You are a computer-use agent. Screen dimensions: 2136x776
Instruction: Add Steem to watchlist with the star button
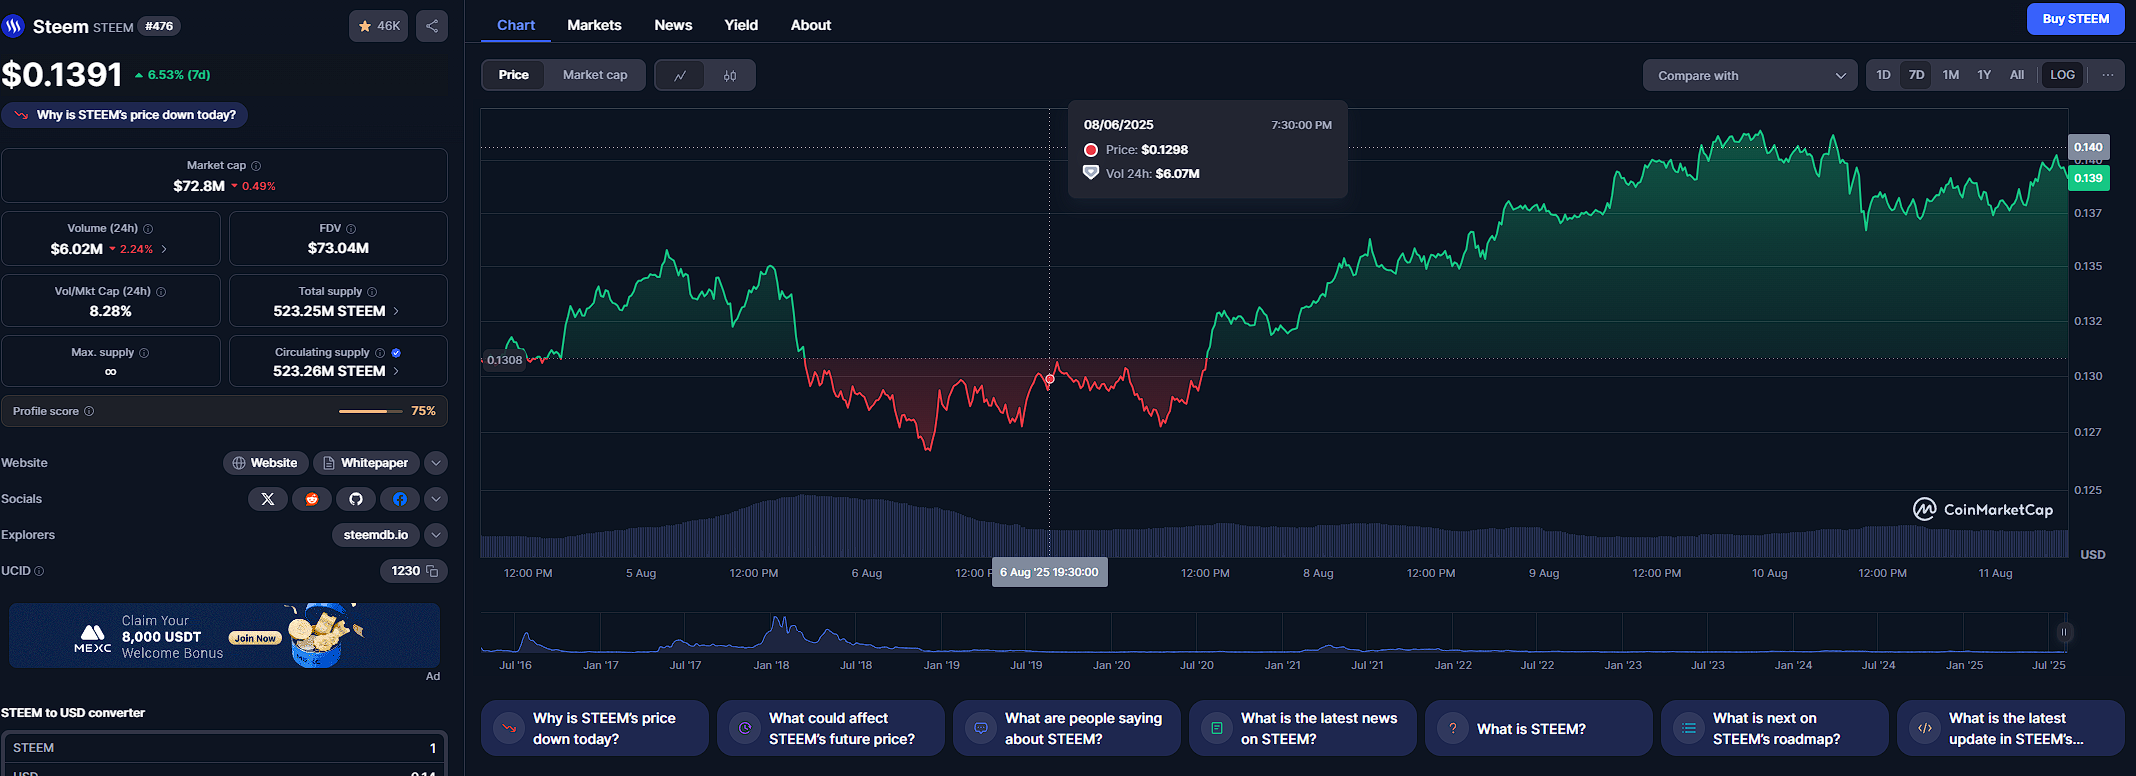[x=378, y=26]
